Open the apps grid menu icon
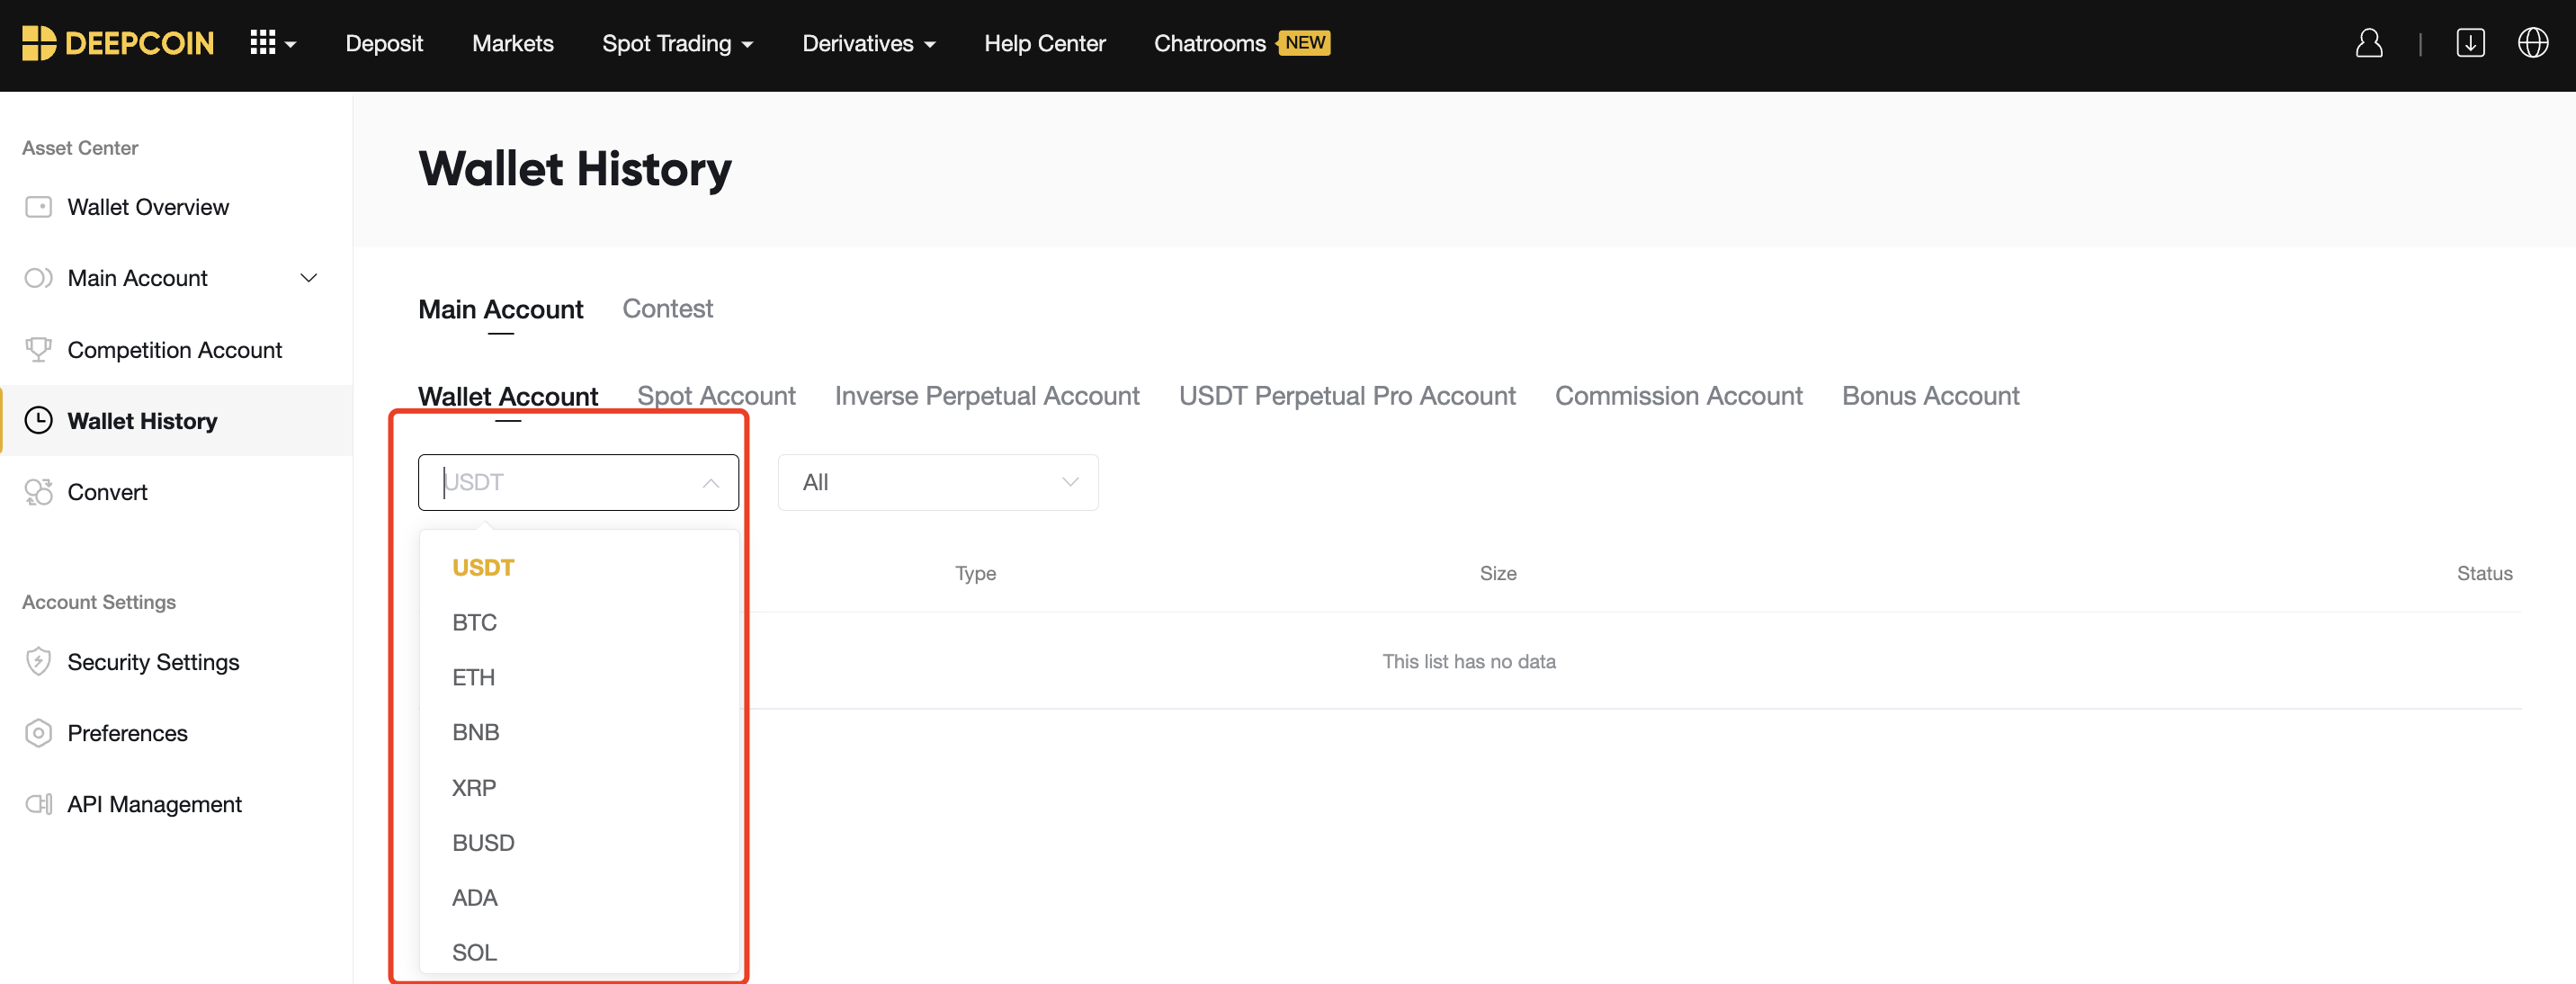Viewport: 2576px width, 984px height. pos(272,43)
